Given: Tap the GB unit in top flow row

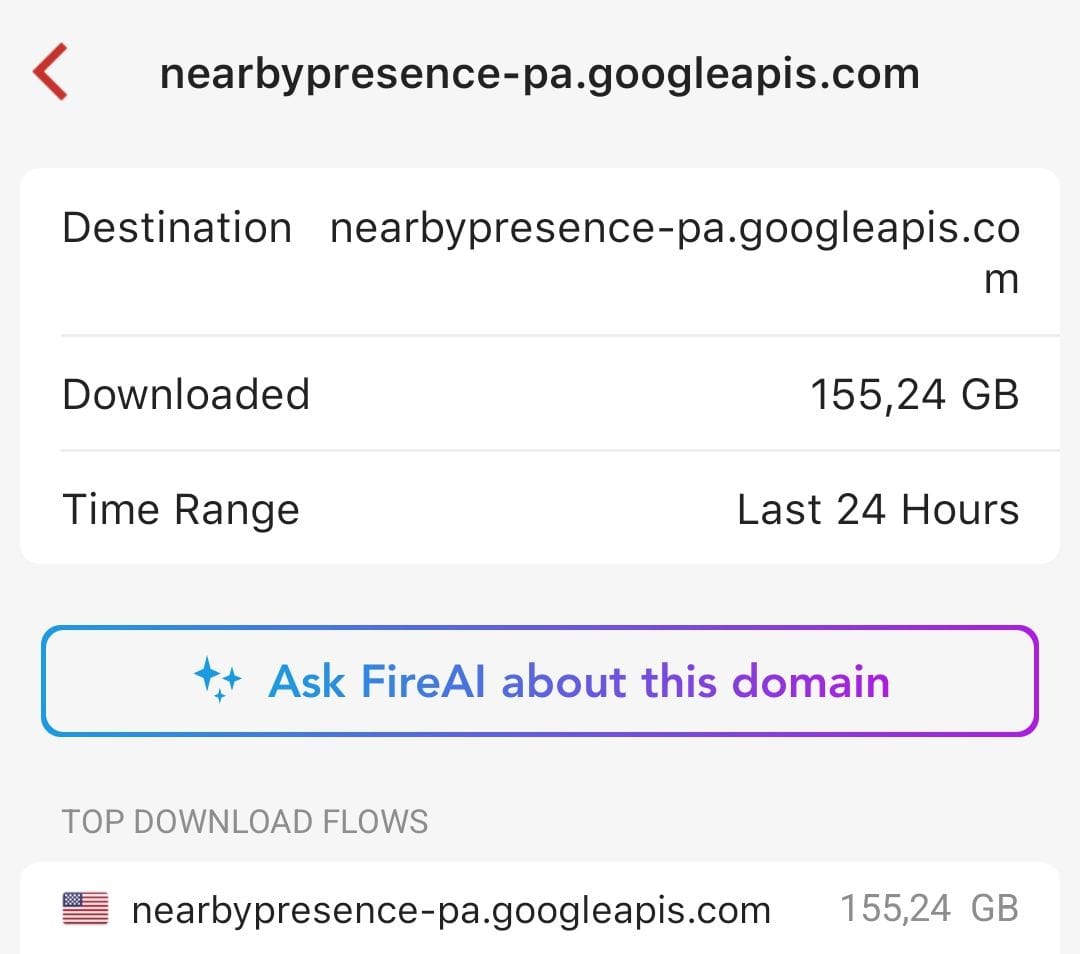Looking at the screenshot, I should click(x=994, y=909).
